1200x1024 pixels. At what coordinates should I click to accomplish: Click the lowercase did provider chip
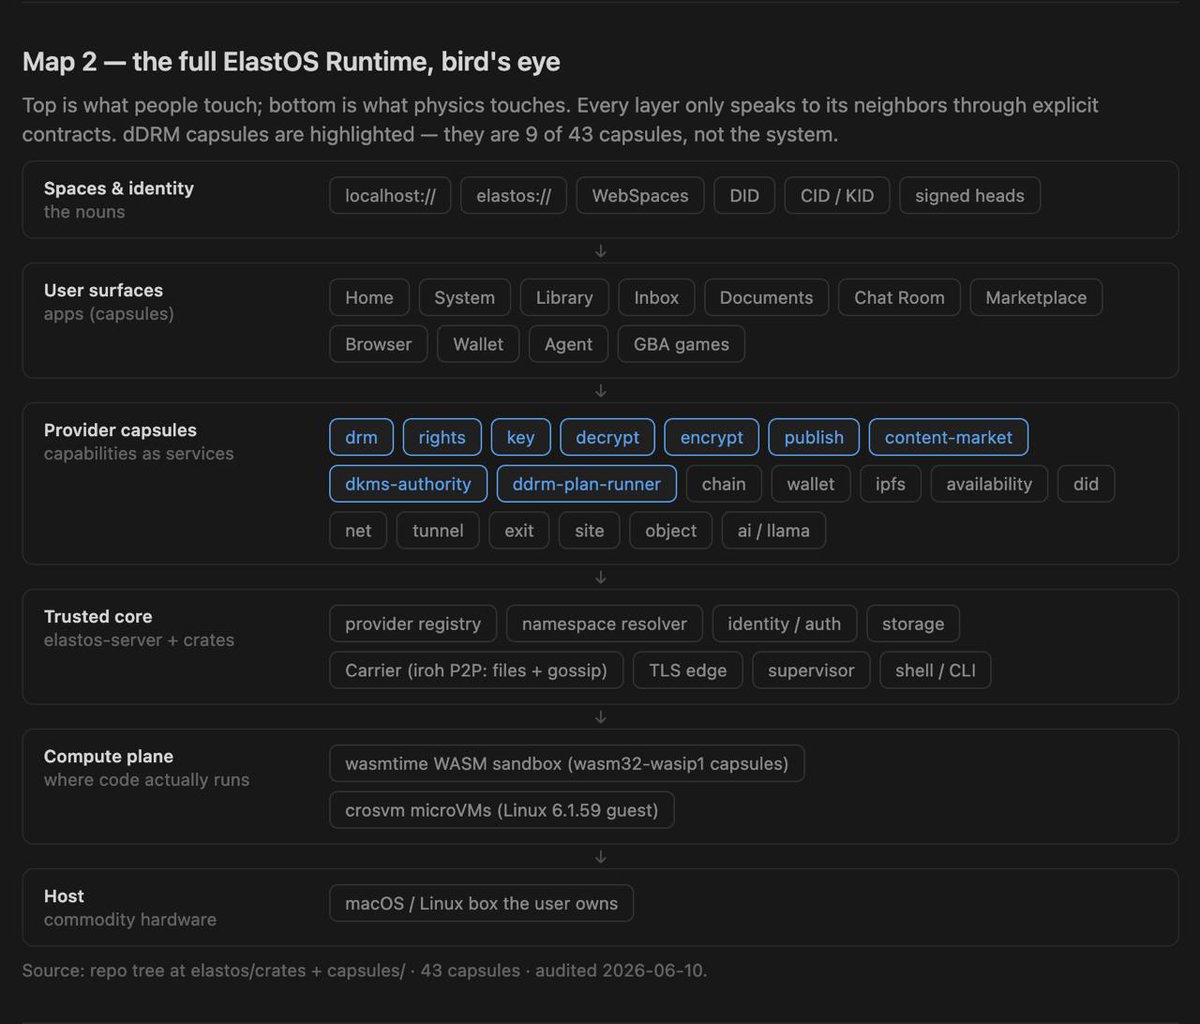[1086, 483]
